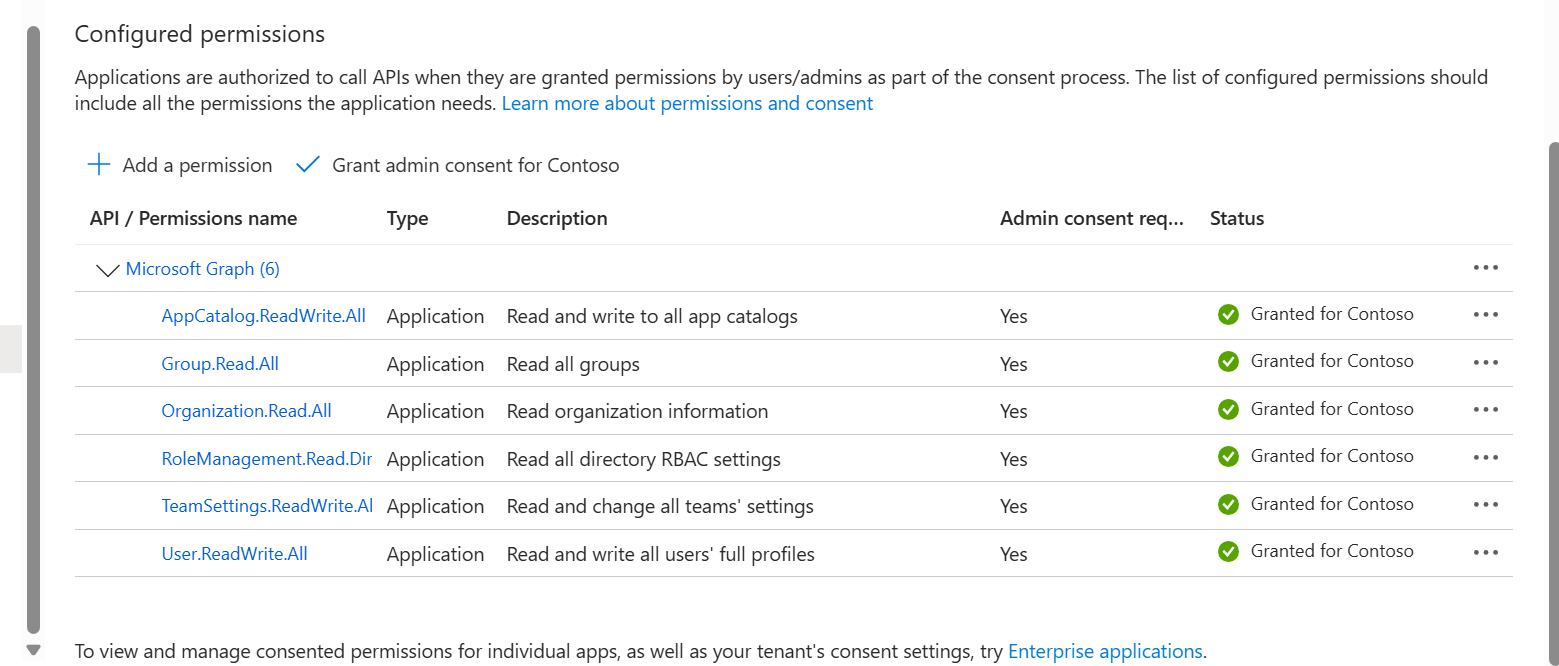The width and height of the screenshot is (1559, 666).
Task: Open ellipsis menu for Group.Read.All row
Action: (x=1485, y=363)
